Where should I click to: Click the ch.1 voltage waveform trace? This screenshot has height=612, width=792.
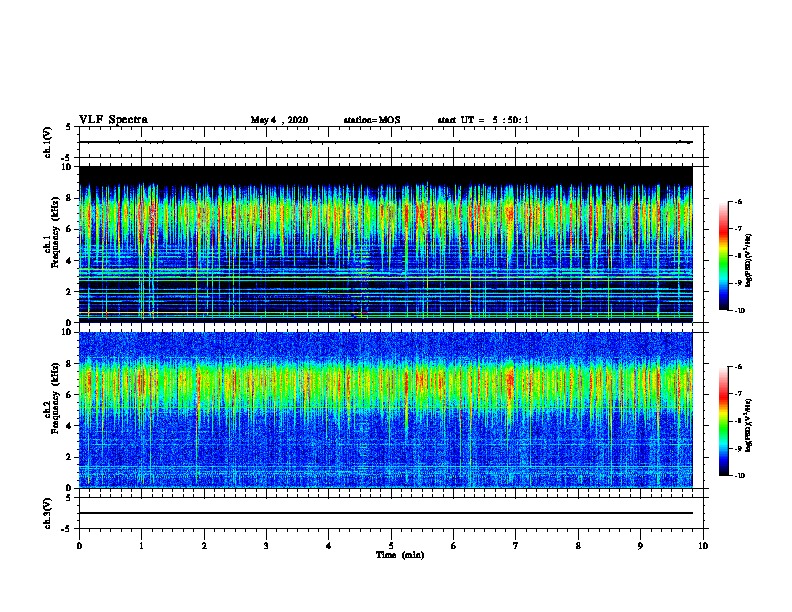[x=385, y=142]
